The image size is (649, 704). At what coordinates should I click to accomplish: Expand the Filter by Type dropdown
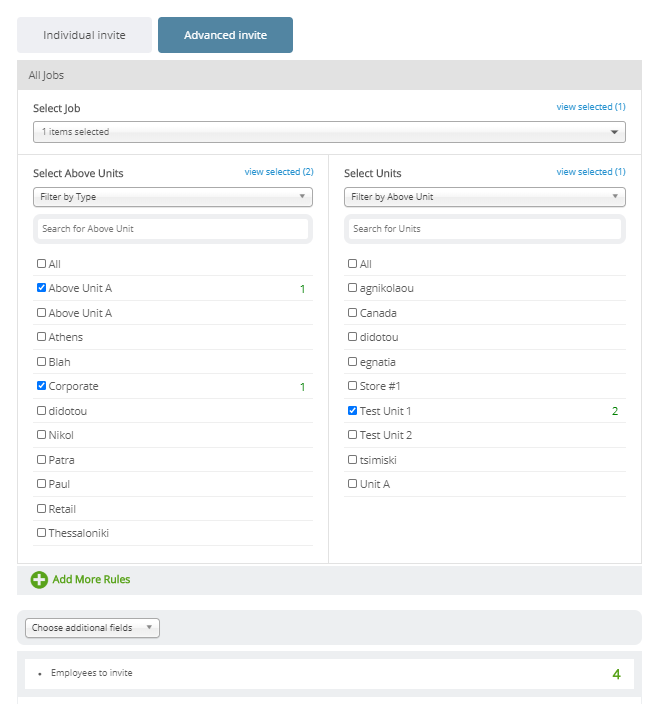(x=173, y=197)
